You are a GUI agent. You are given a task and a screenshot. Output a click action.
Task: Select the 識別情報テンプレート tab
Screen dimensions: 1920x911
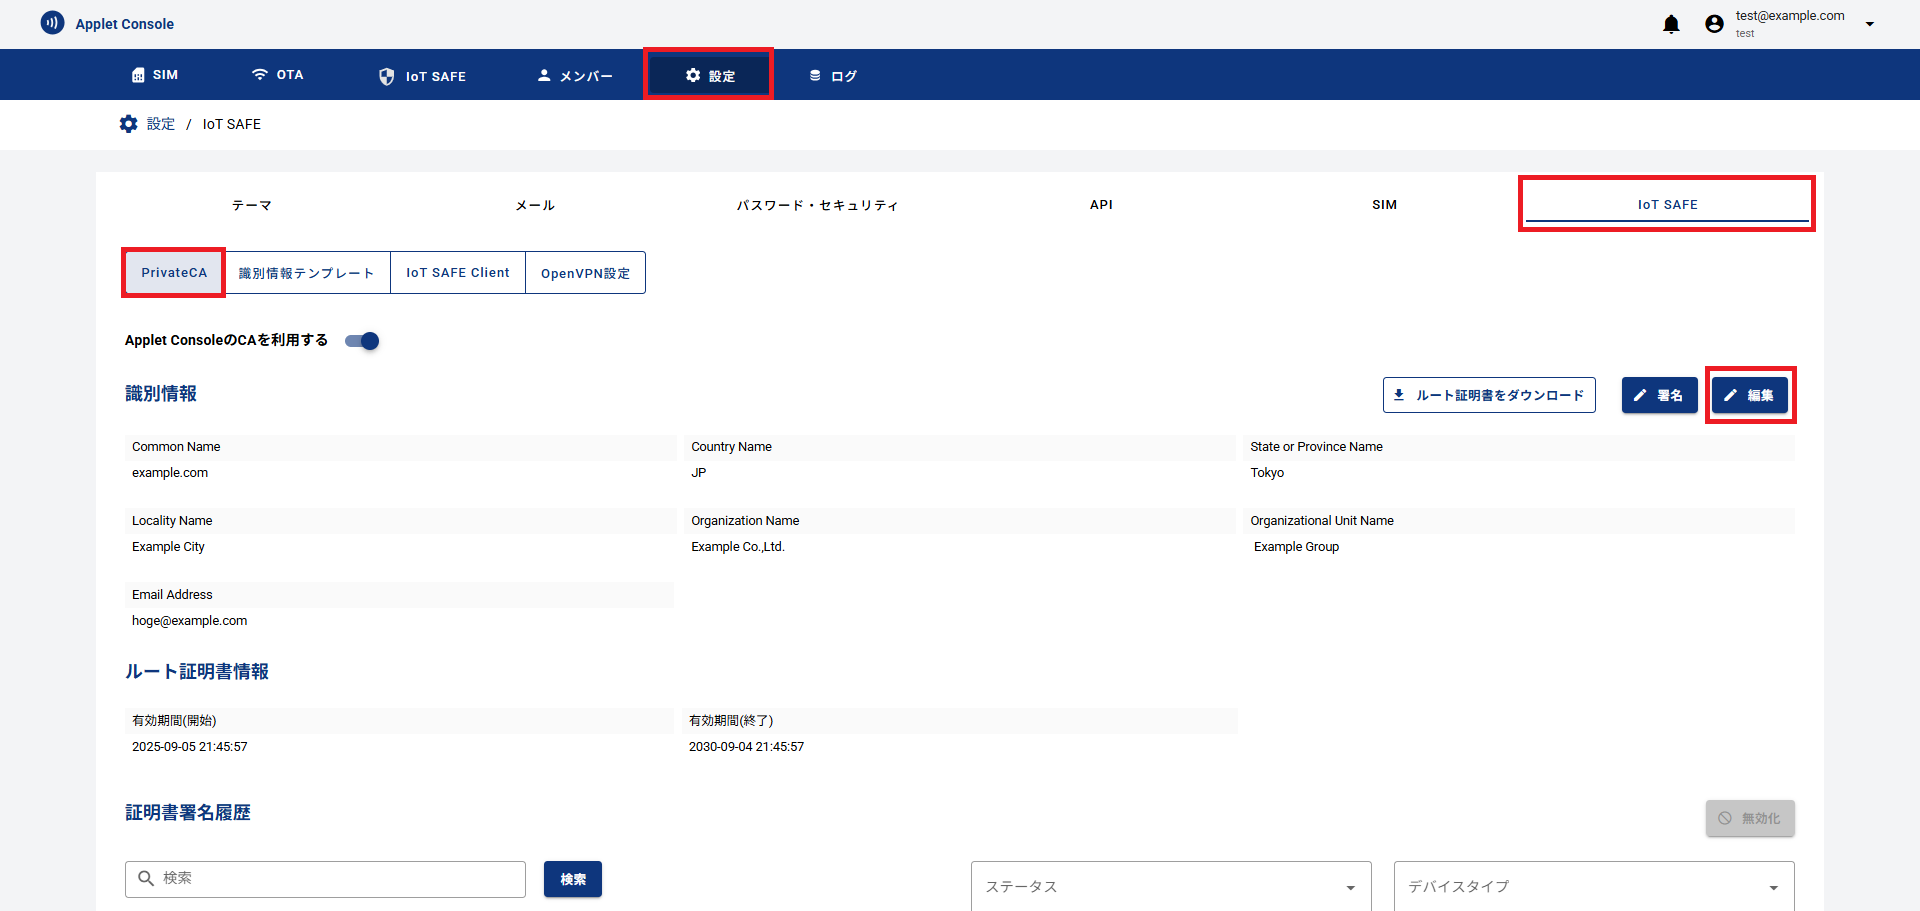[x=306, y=273]
